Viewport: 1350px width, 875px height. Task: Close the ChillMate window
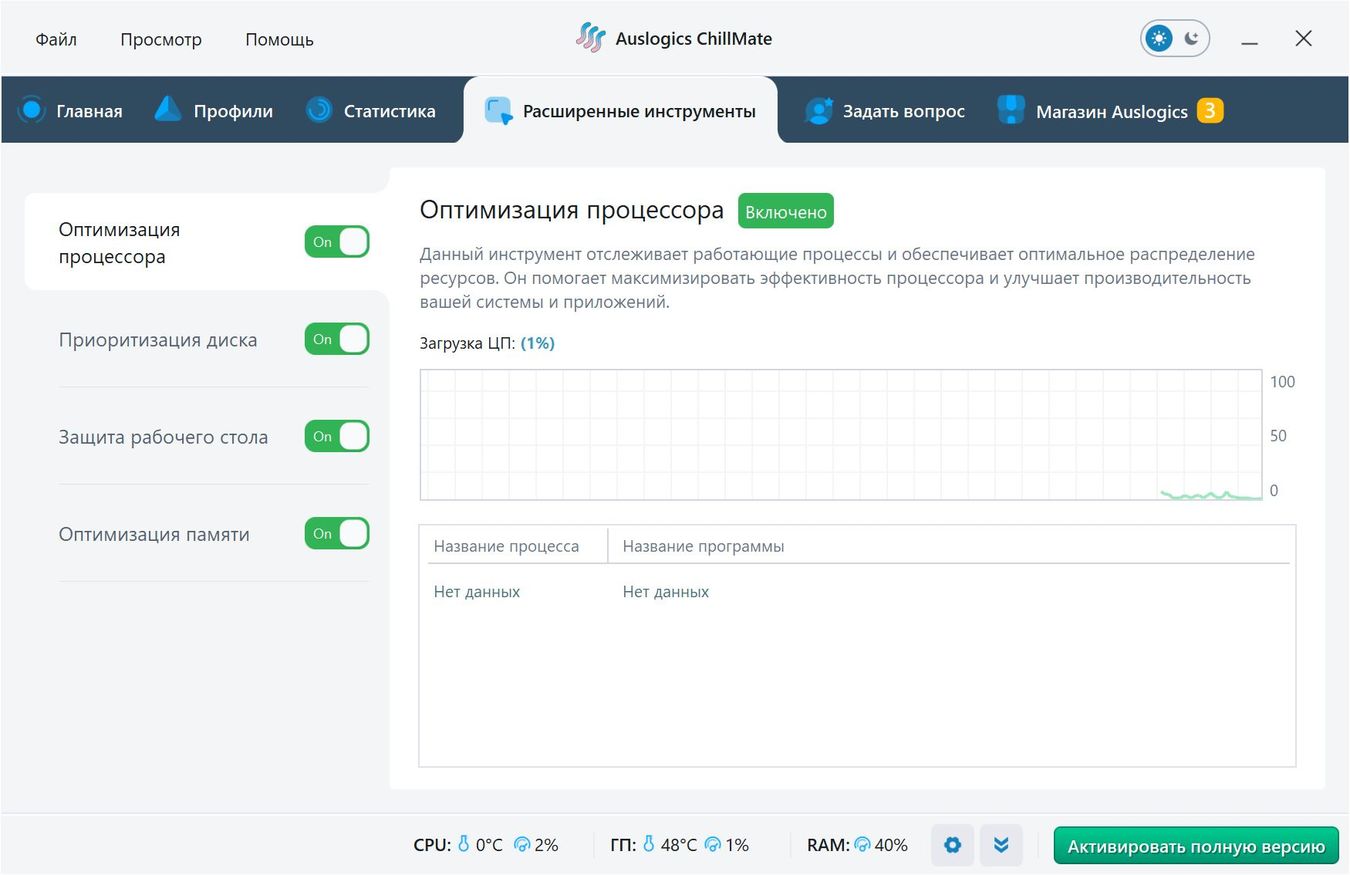[x=1303, y=38]
